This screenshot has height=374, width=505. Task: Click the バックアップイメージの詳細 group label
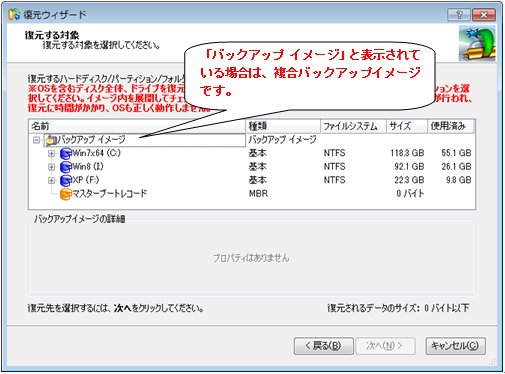click(80, 219)
